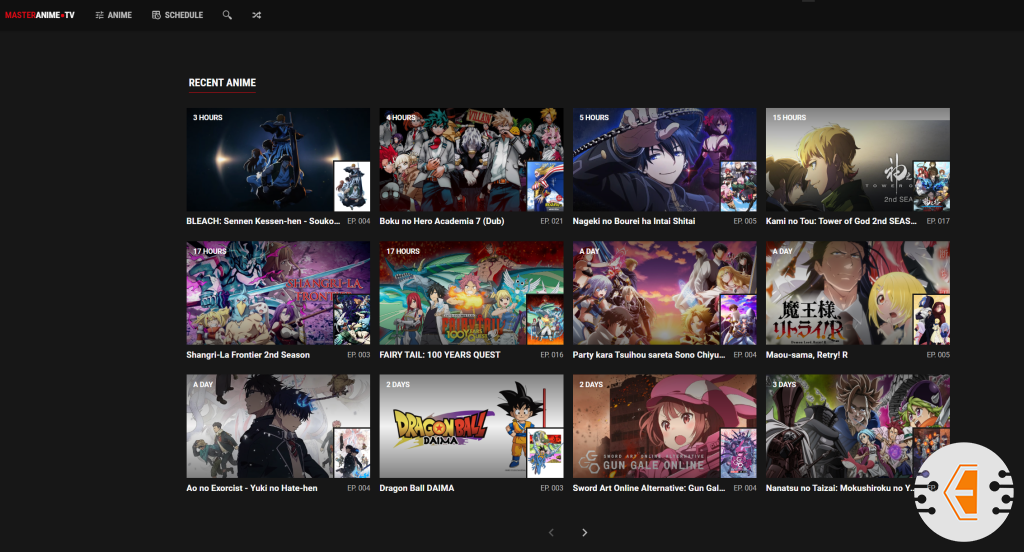Viewport: 1024px width, 552px height.
Task: Open BLEACH: Sennen Kessen-hen title link
Action: pos(264,221)
